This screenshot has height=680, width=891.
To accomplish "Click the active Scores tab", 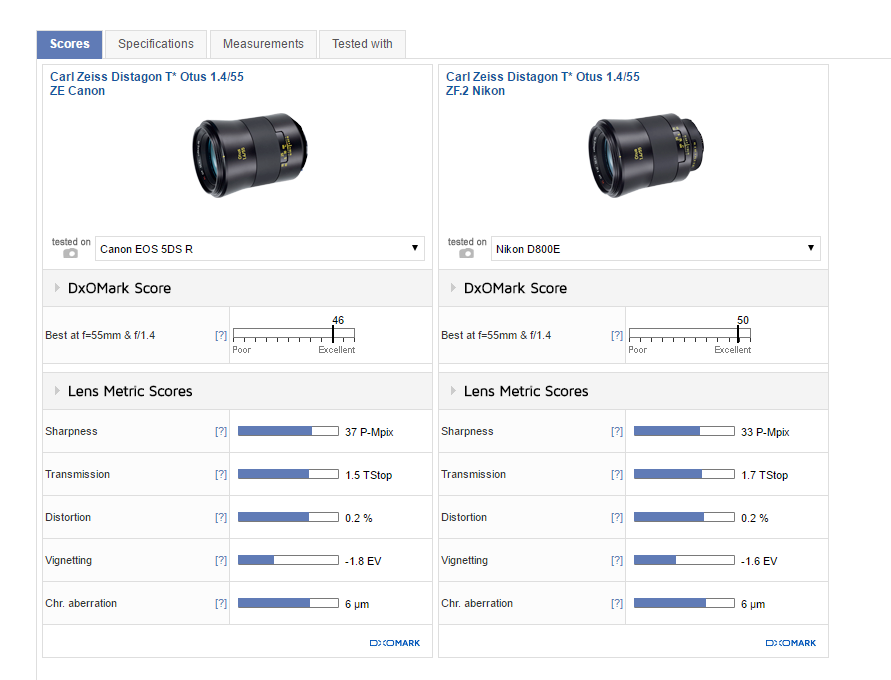I will [69, 44].
